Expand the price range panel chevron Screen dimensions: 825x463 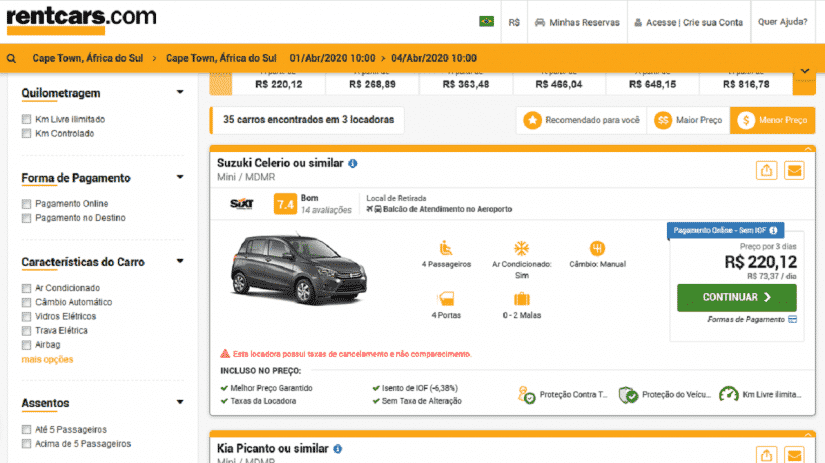(804, 71)
